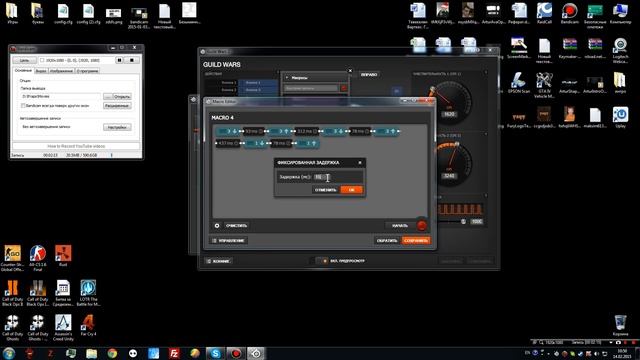Click the ВПРАВО button in the SteelSeries window

tap(369, 75)
